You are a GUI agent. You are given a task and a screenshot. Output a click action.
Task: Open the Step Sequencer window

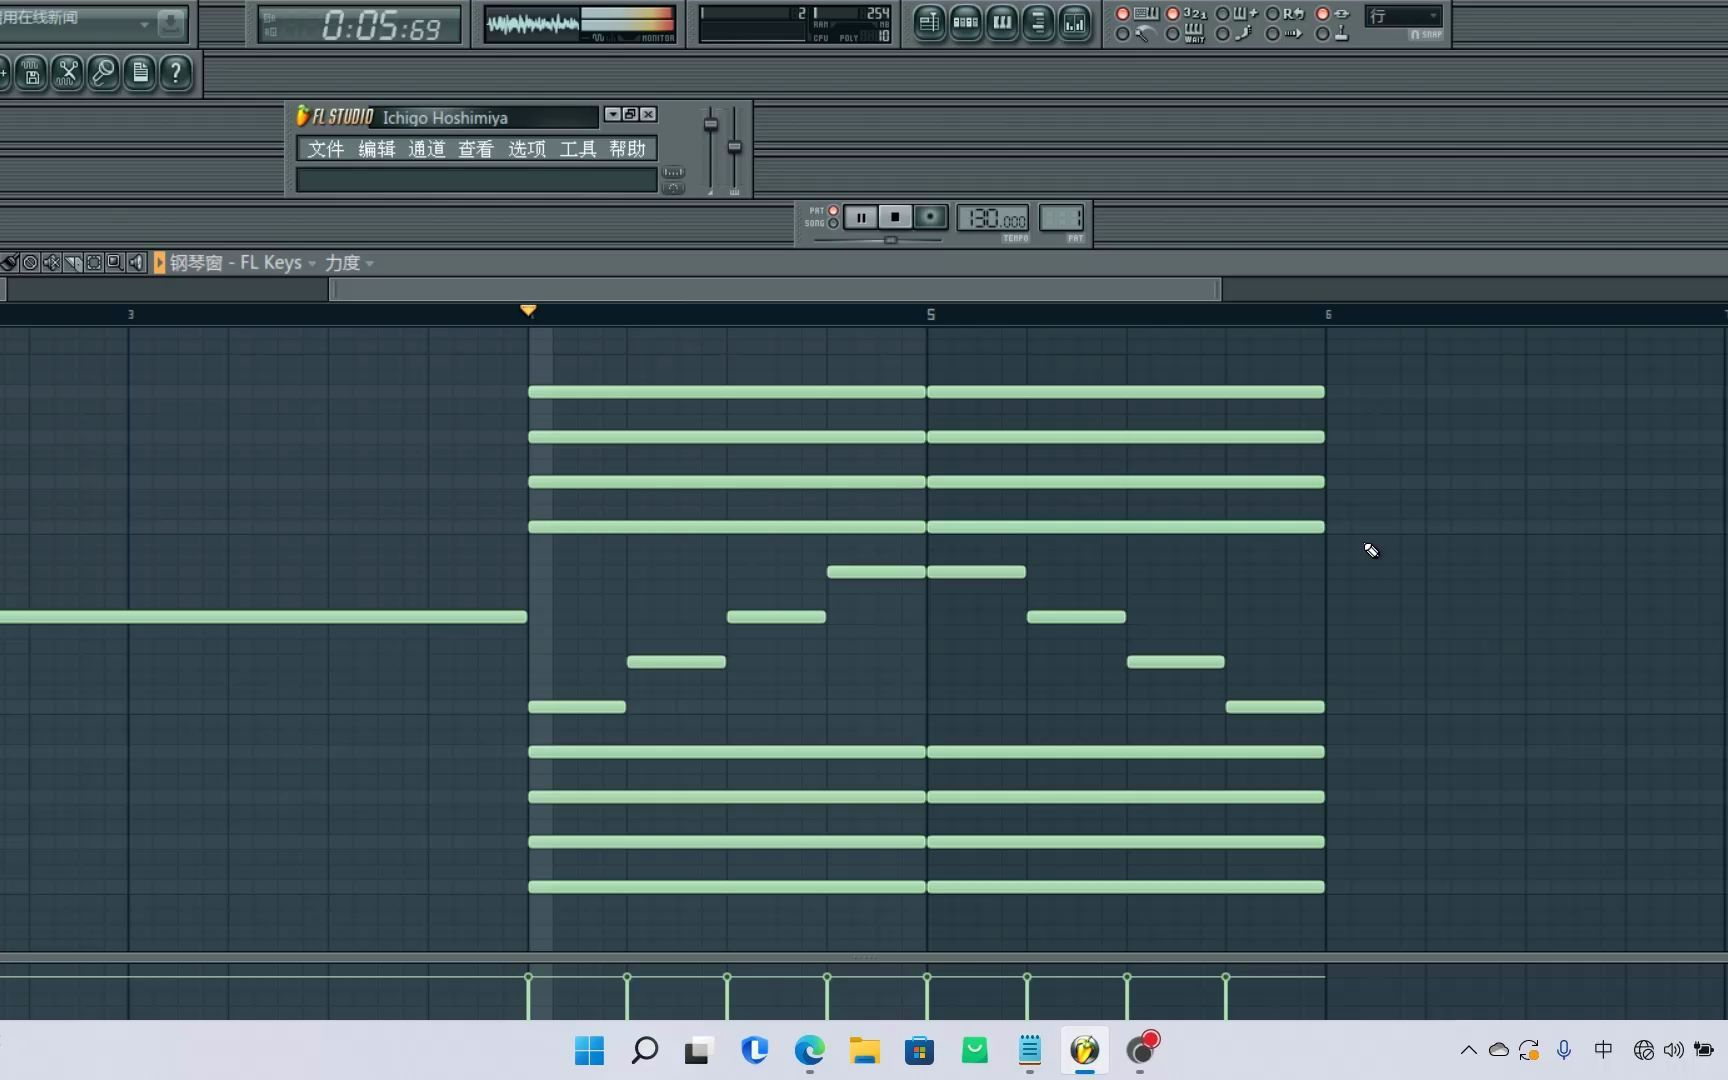[965, 22]
